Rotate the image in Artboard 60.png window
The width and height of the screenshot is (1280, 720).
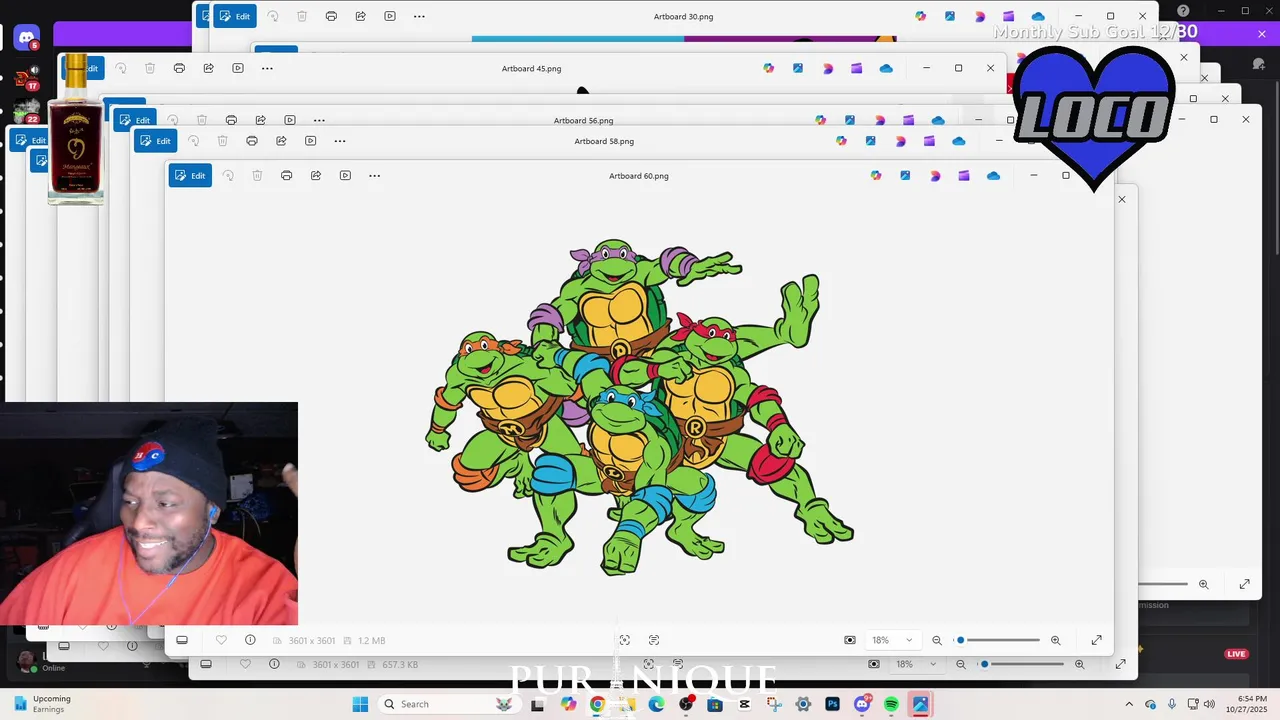pos(228,176)
